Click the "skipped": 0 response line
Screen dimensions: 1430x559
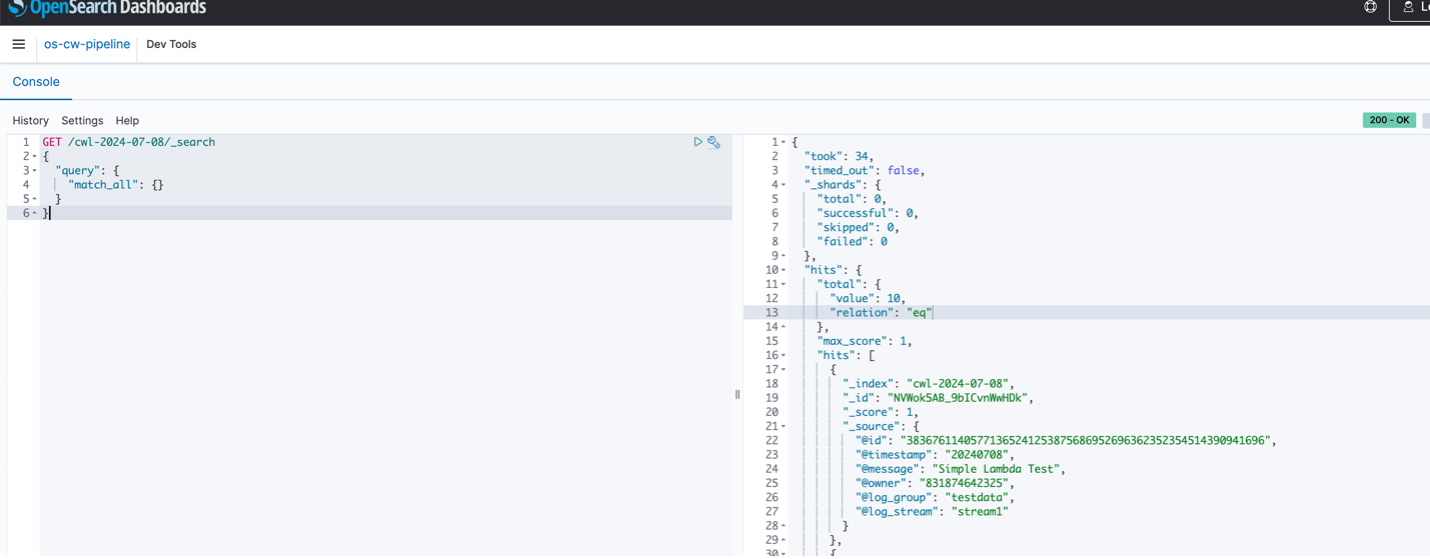point(859,227)
